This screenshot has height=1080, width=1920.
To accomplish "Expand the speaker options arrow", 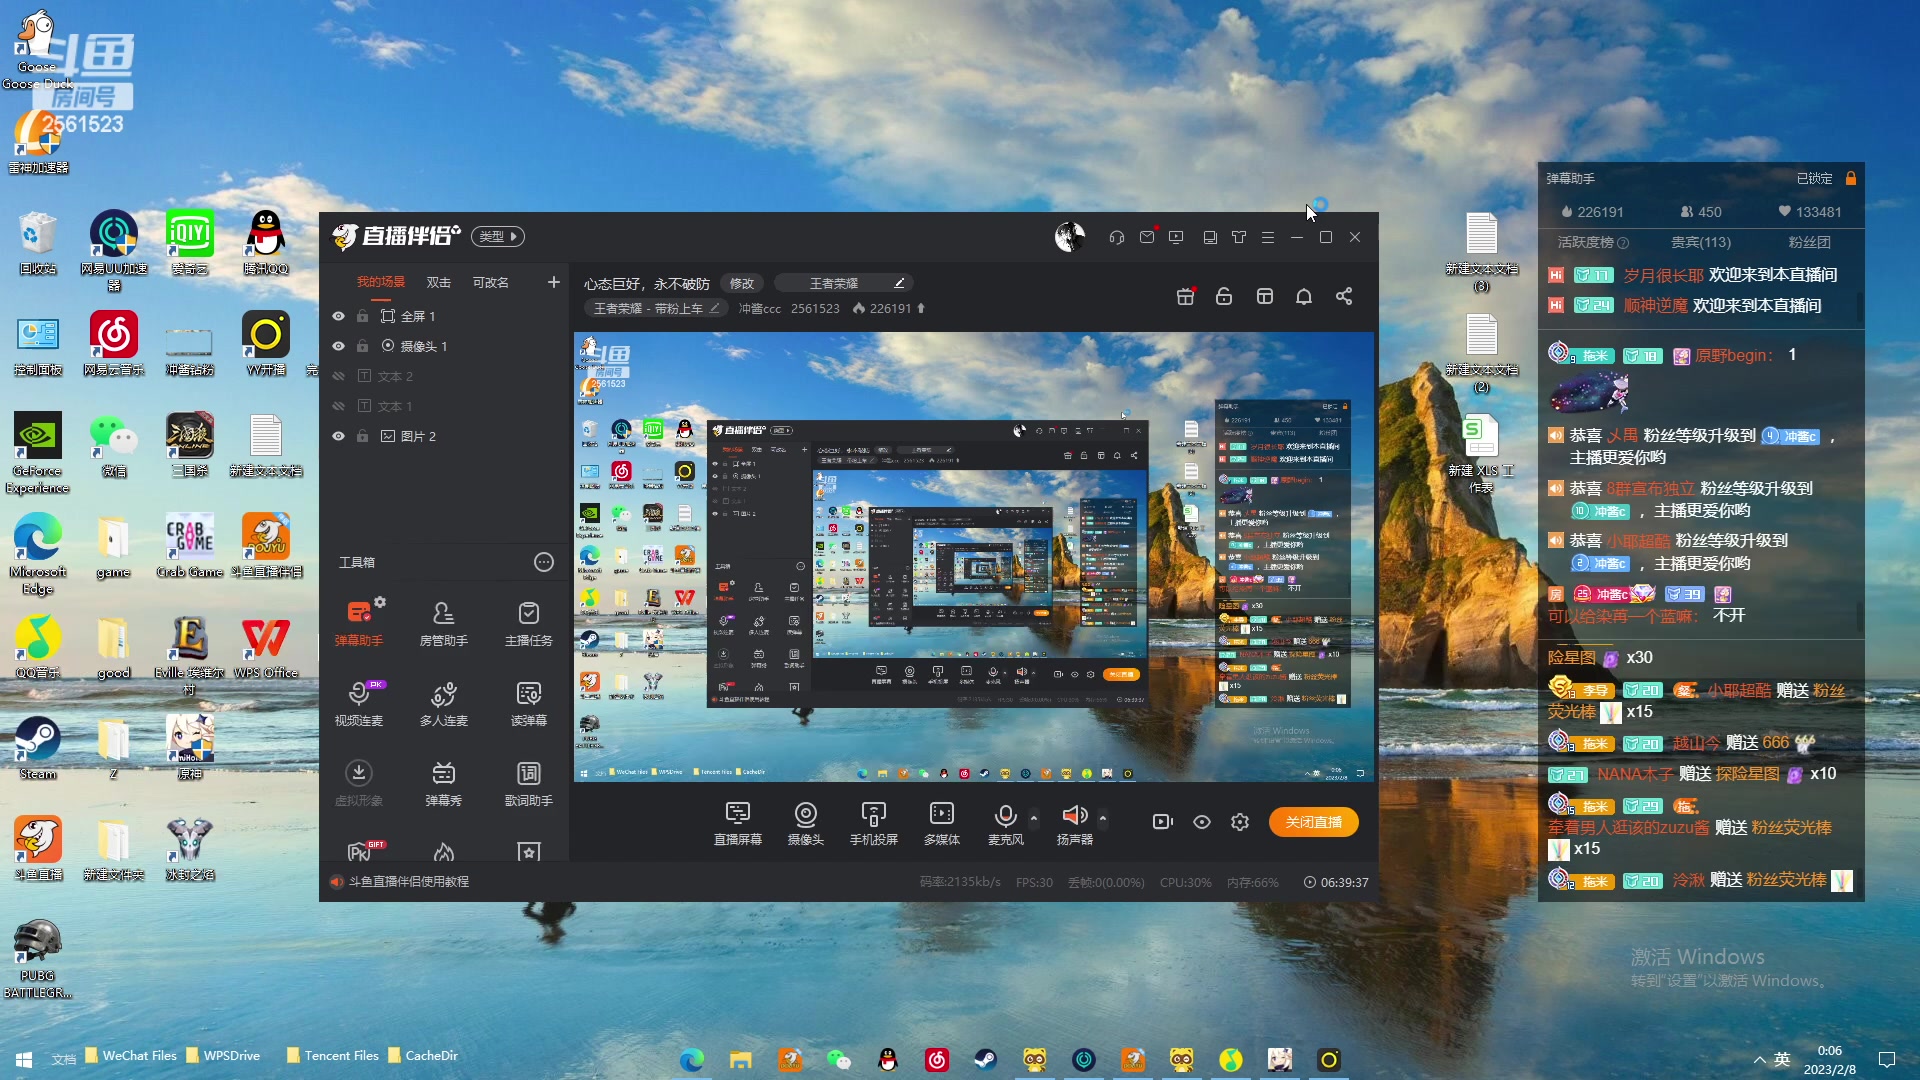I will 1103,818.
